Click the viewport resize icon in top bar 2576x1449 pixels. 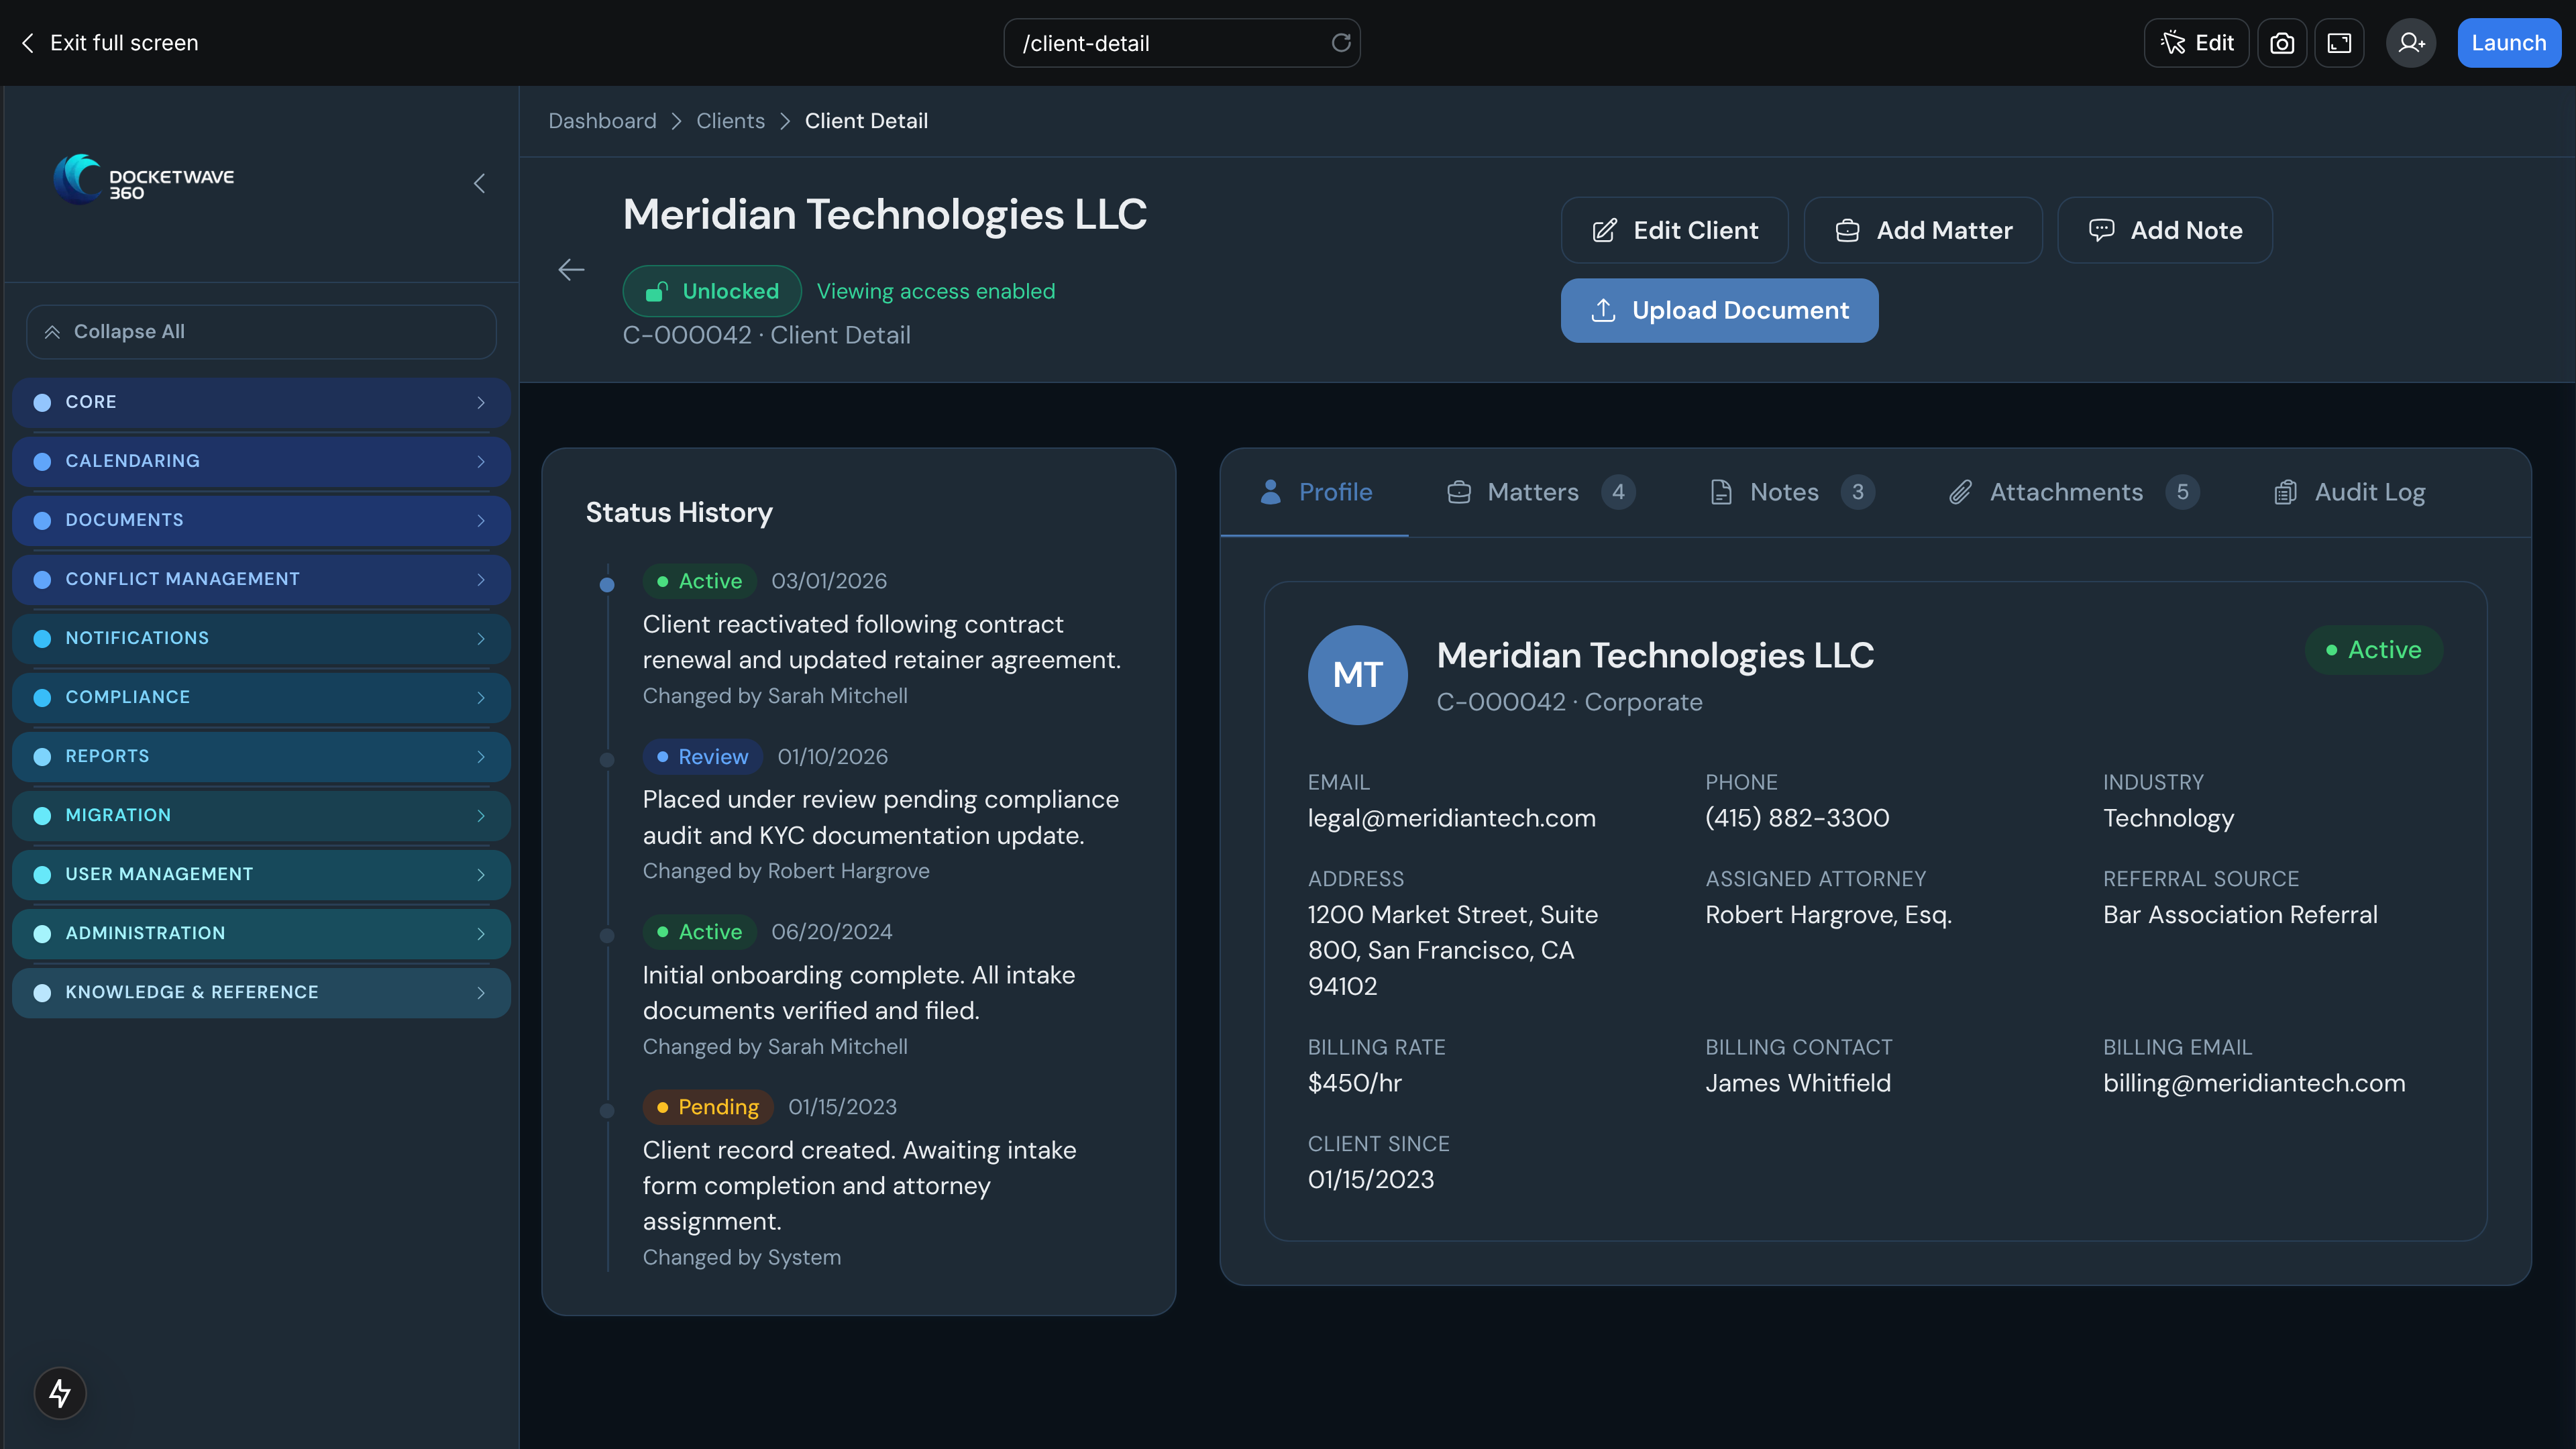pyautogui.click(x=2339, y=43)
